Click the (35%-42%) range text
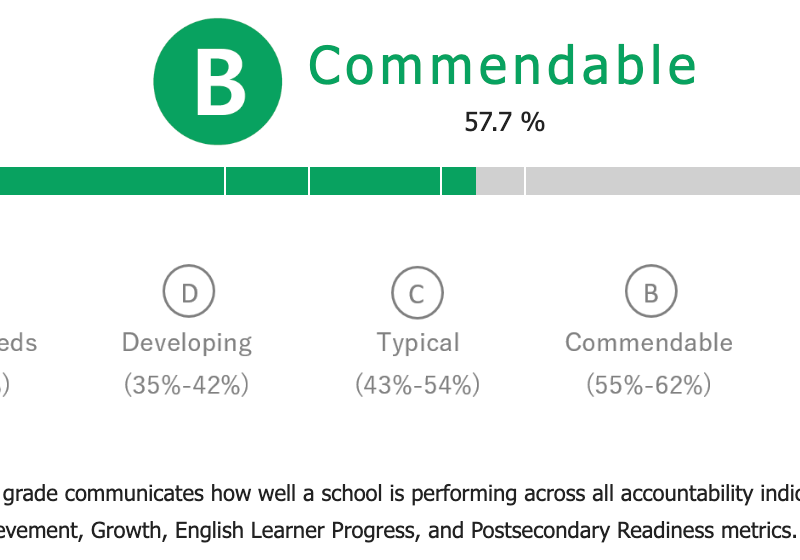Screen dimensions: 800x560 click(186, 385)
